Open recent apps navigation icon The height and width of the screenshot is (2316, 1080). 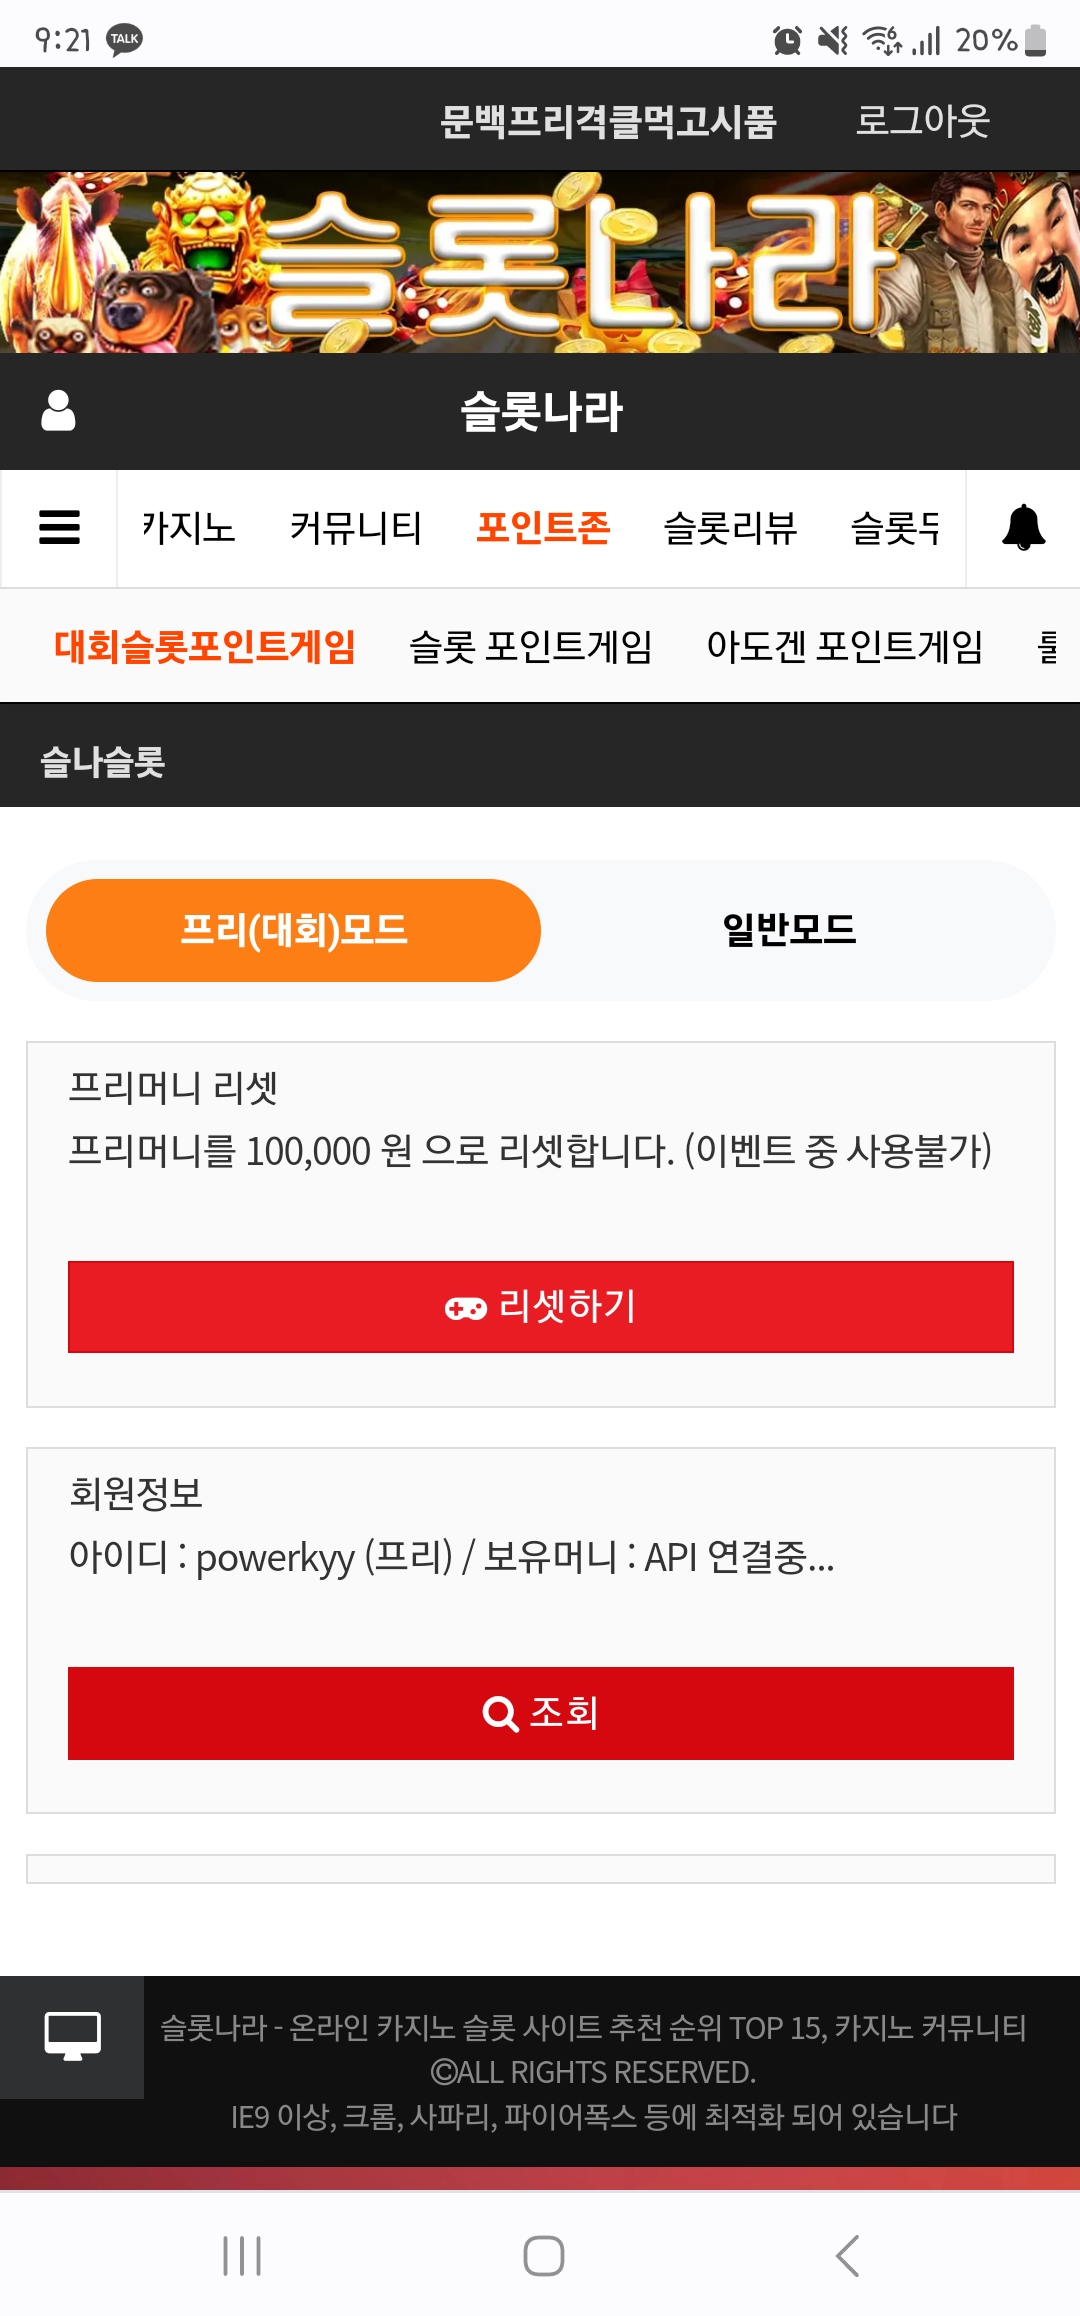point(242,2256)
